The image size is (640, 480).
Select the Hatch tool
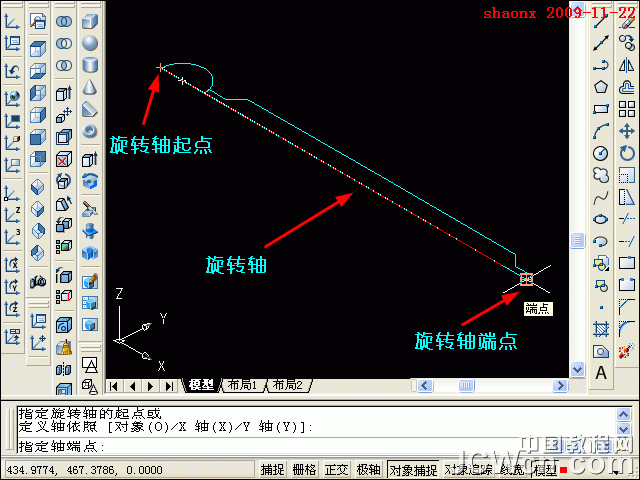point(600,329)
